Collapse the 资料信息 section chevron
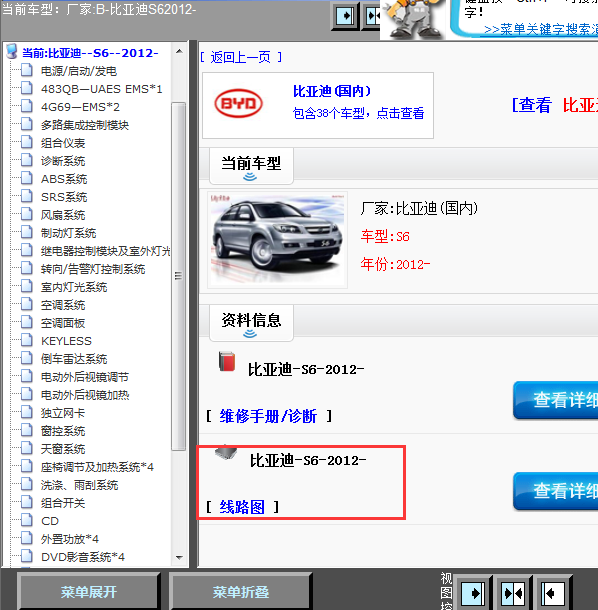598x610 pixels. (x=250, y=334)
